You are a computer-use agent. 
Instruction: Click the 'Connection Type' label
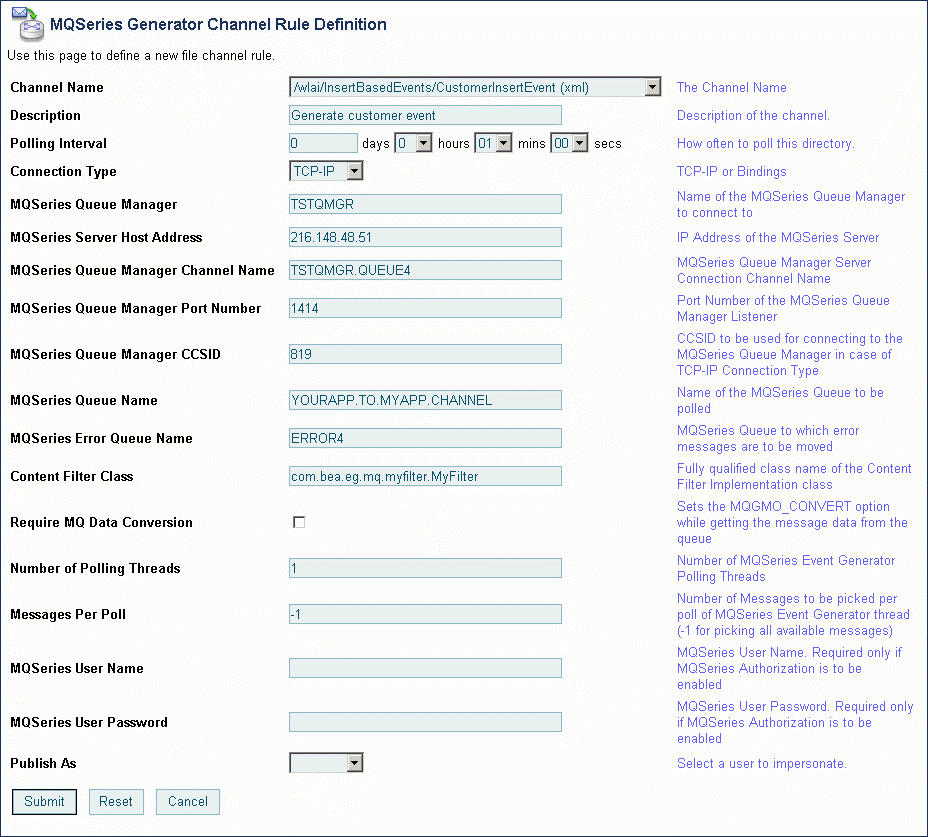coord(63,172)
